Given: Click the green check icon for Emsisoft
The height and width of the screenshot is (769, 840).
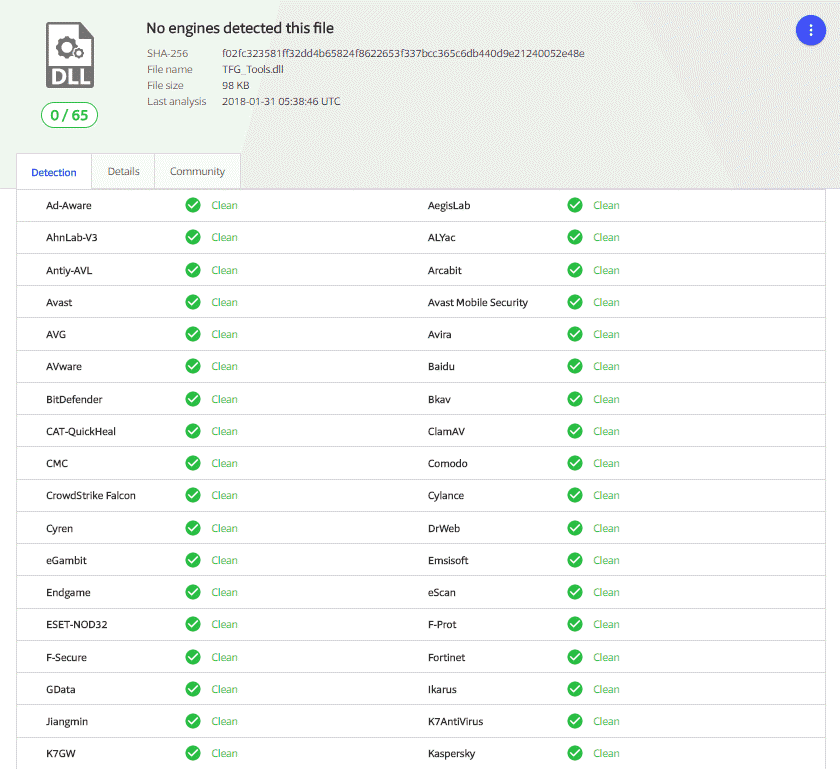Looking at the screenshot, I should click(x=575, y=561).
